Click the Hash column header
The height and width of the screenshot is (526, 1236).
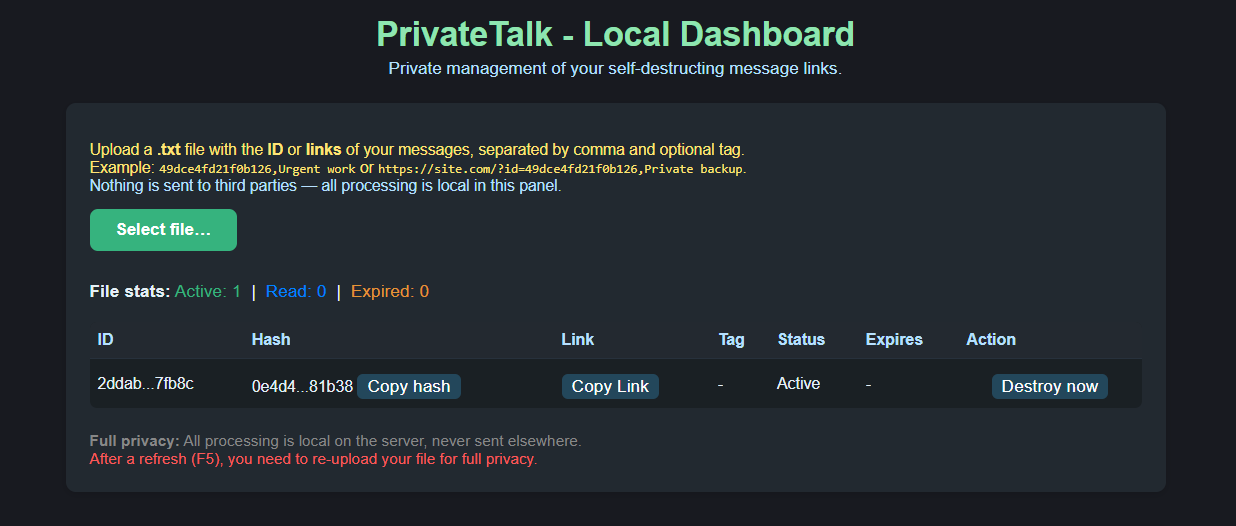271,340
